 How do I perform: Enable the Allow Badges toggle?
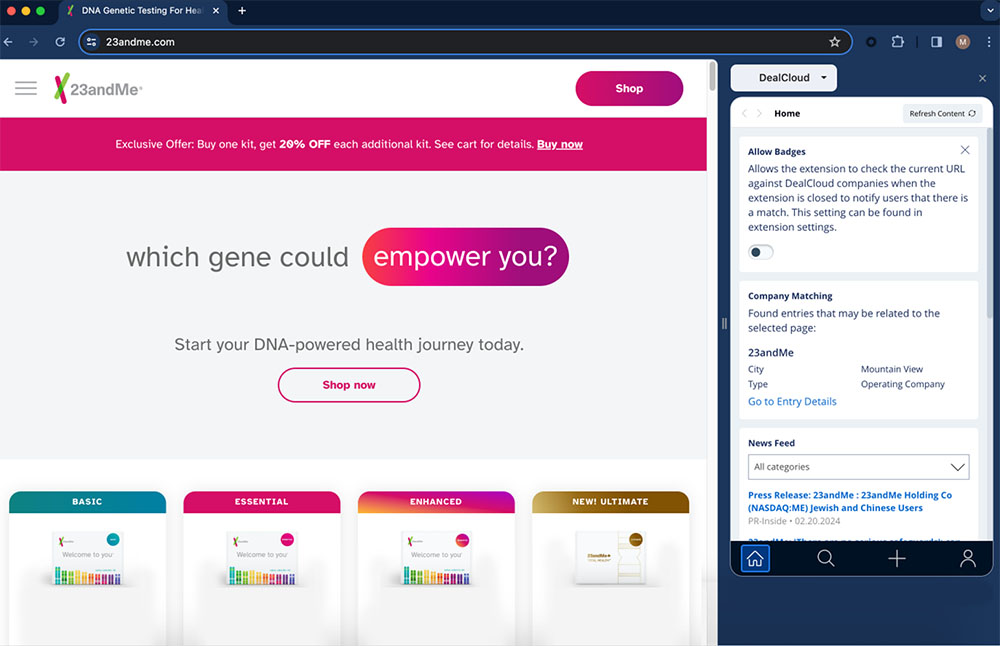pos(761,252)
